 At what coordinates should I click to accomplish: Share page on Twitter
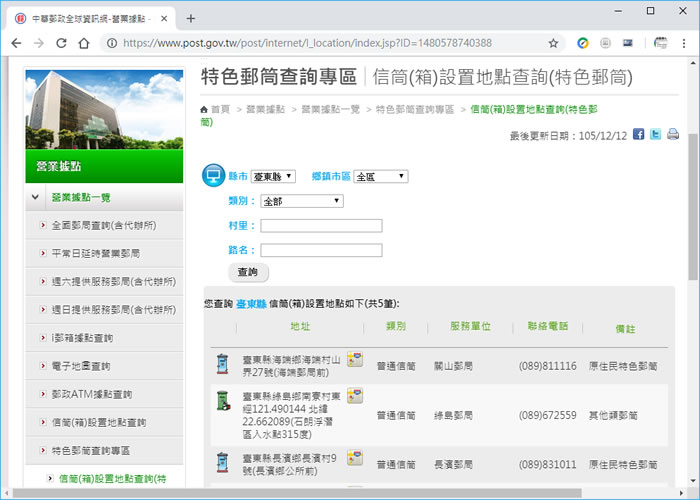[x=655, y=134]
